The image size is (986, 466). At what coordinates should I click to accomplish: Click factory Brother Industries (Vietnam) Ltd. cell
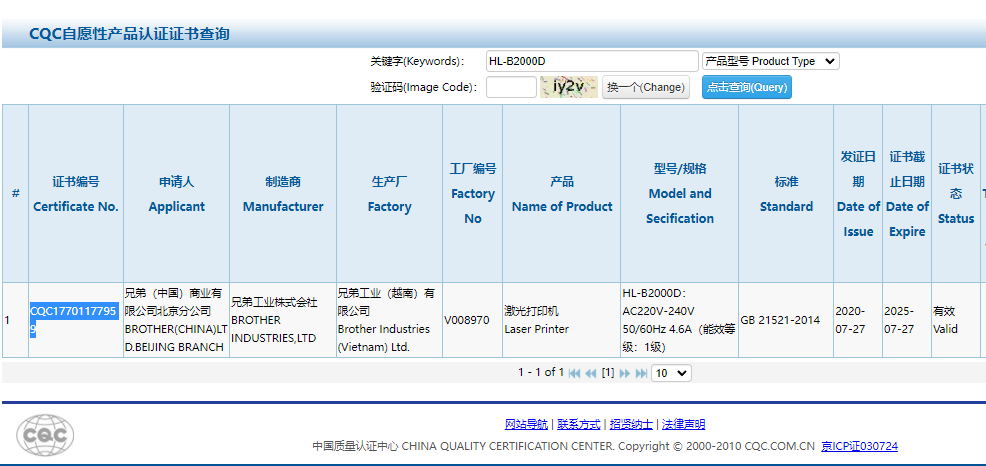[390, 320]
